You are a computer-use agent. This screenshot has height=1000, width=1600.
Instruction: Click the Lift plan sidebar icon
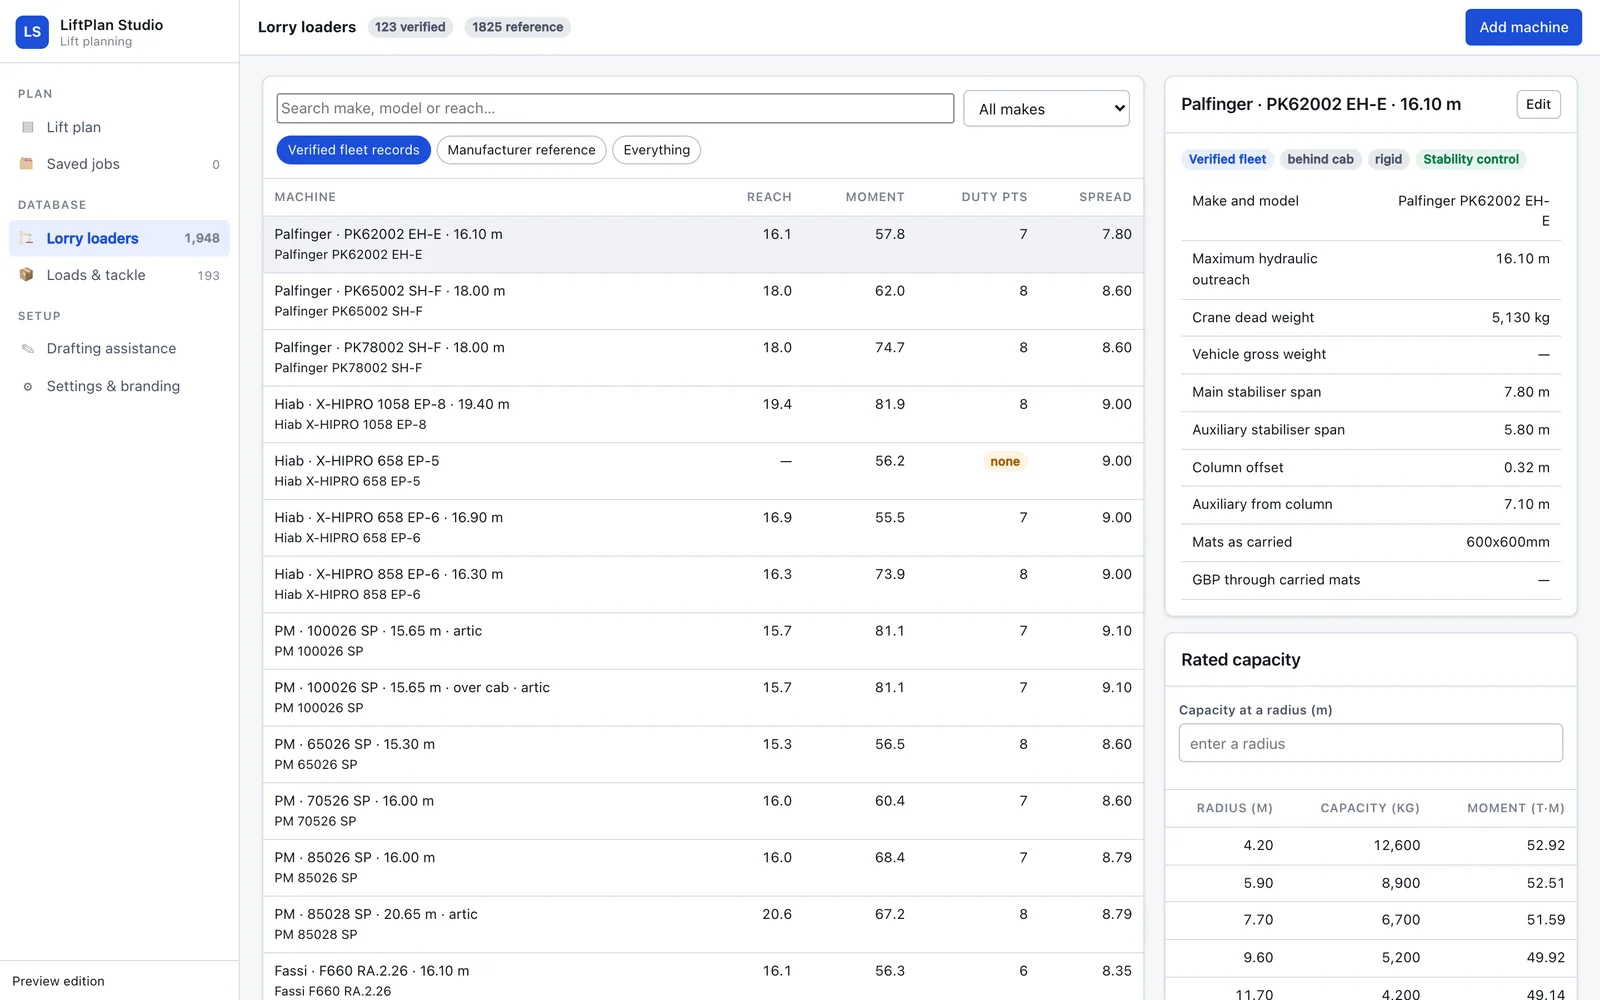point(27,127)
